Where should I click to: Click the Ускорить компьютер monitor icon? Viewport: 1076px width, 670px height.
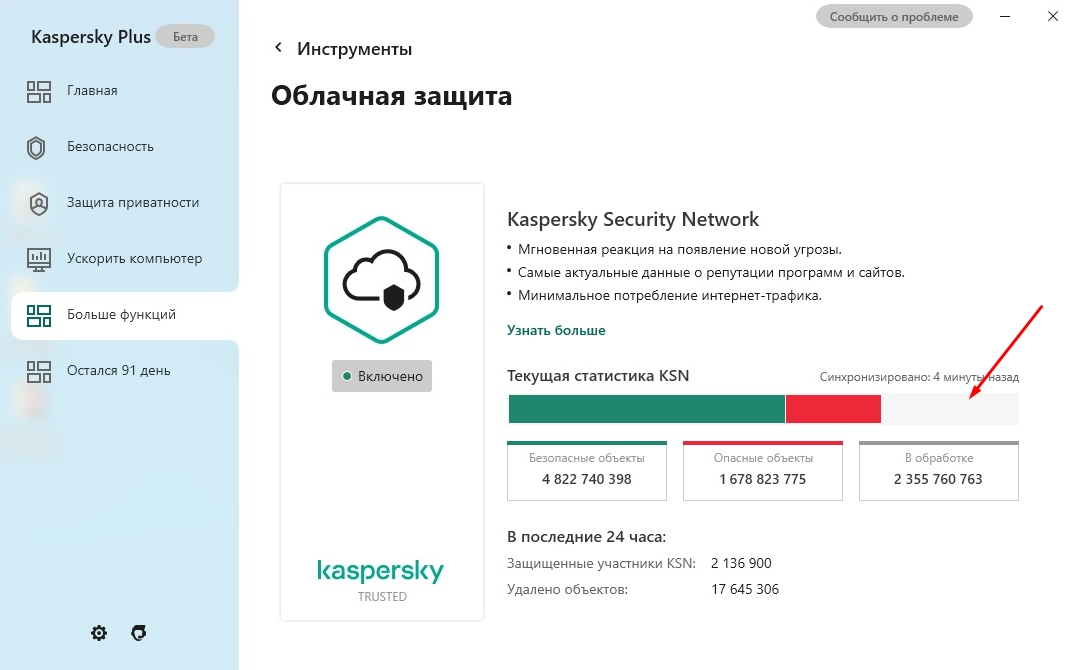click(x=39, y=259)
